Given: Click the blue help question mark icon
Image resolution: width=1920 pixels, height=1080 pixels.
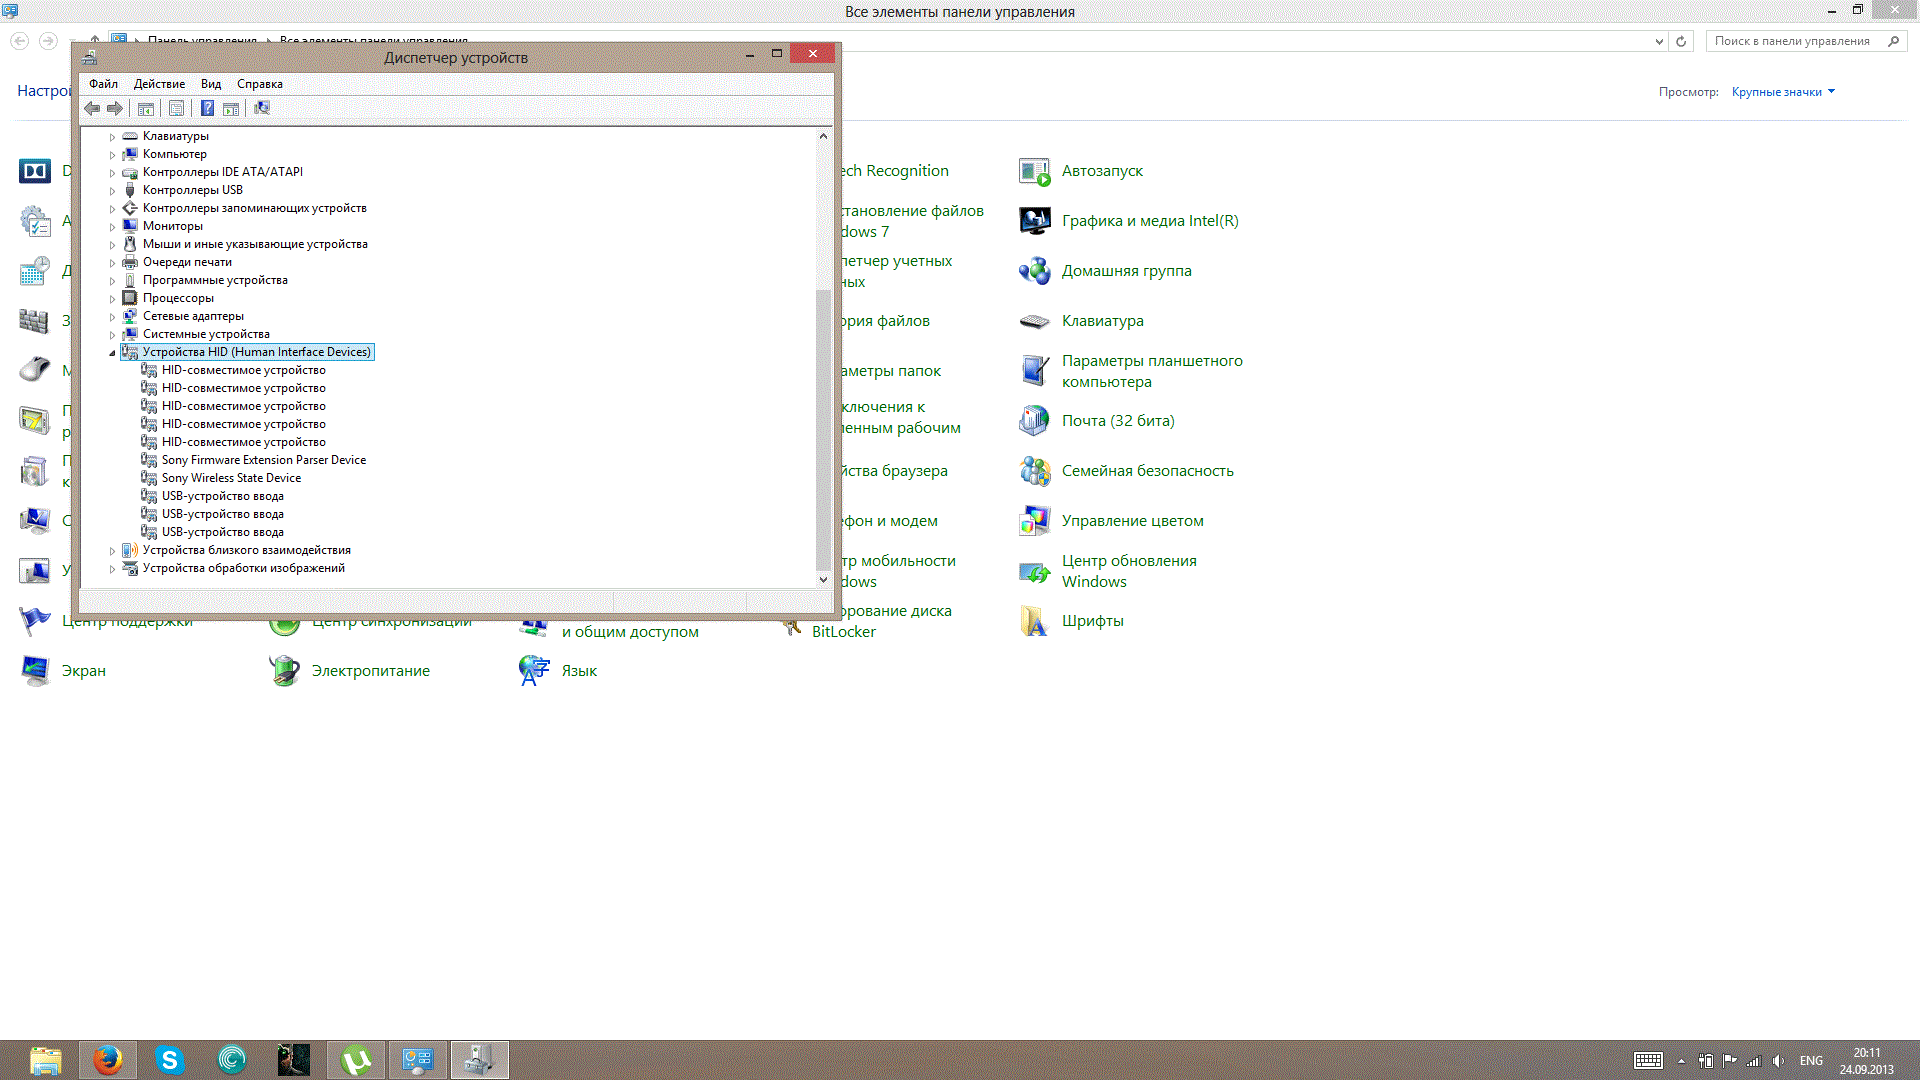Looking at the screenshot, I should [207, 108].
